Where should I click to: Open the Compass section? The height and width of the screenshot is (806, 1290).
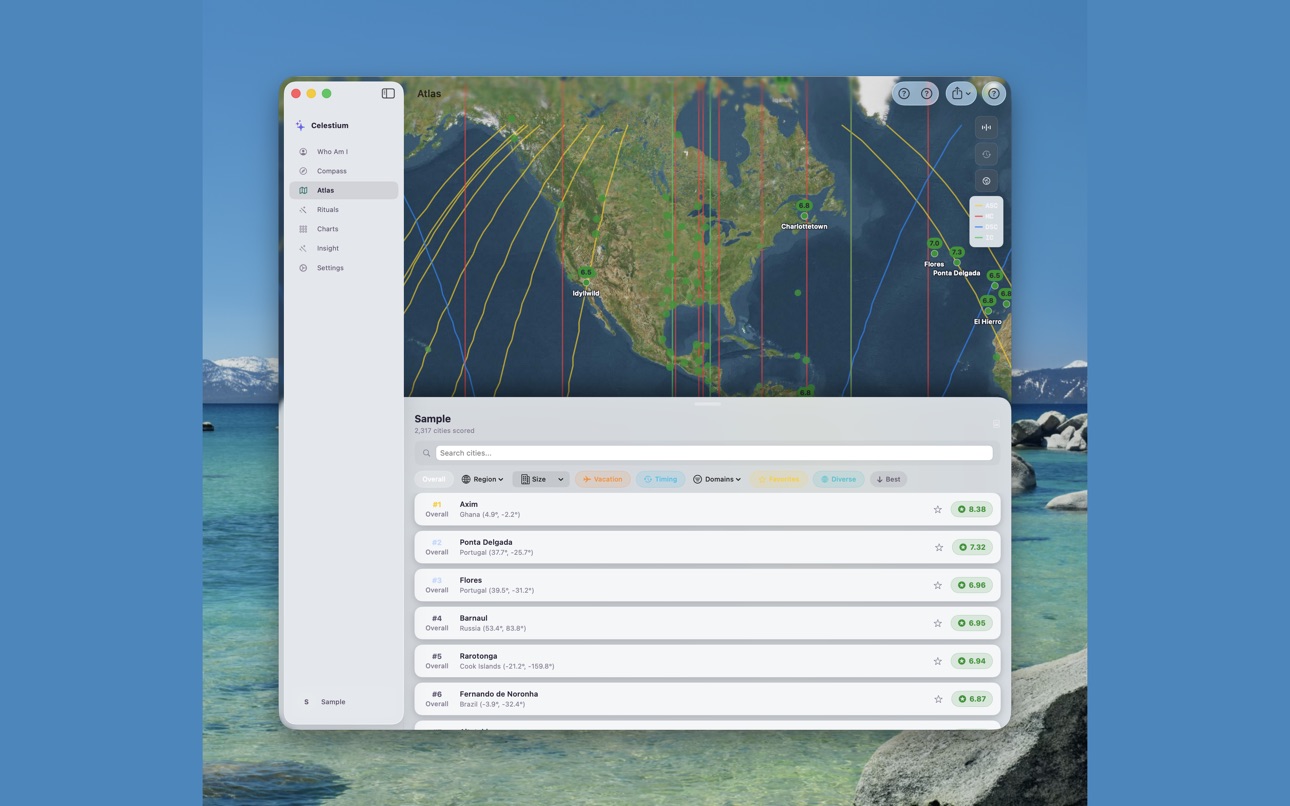click(x=343, y=171)
